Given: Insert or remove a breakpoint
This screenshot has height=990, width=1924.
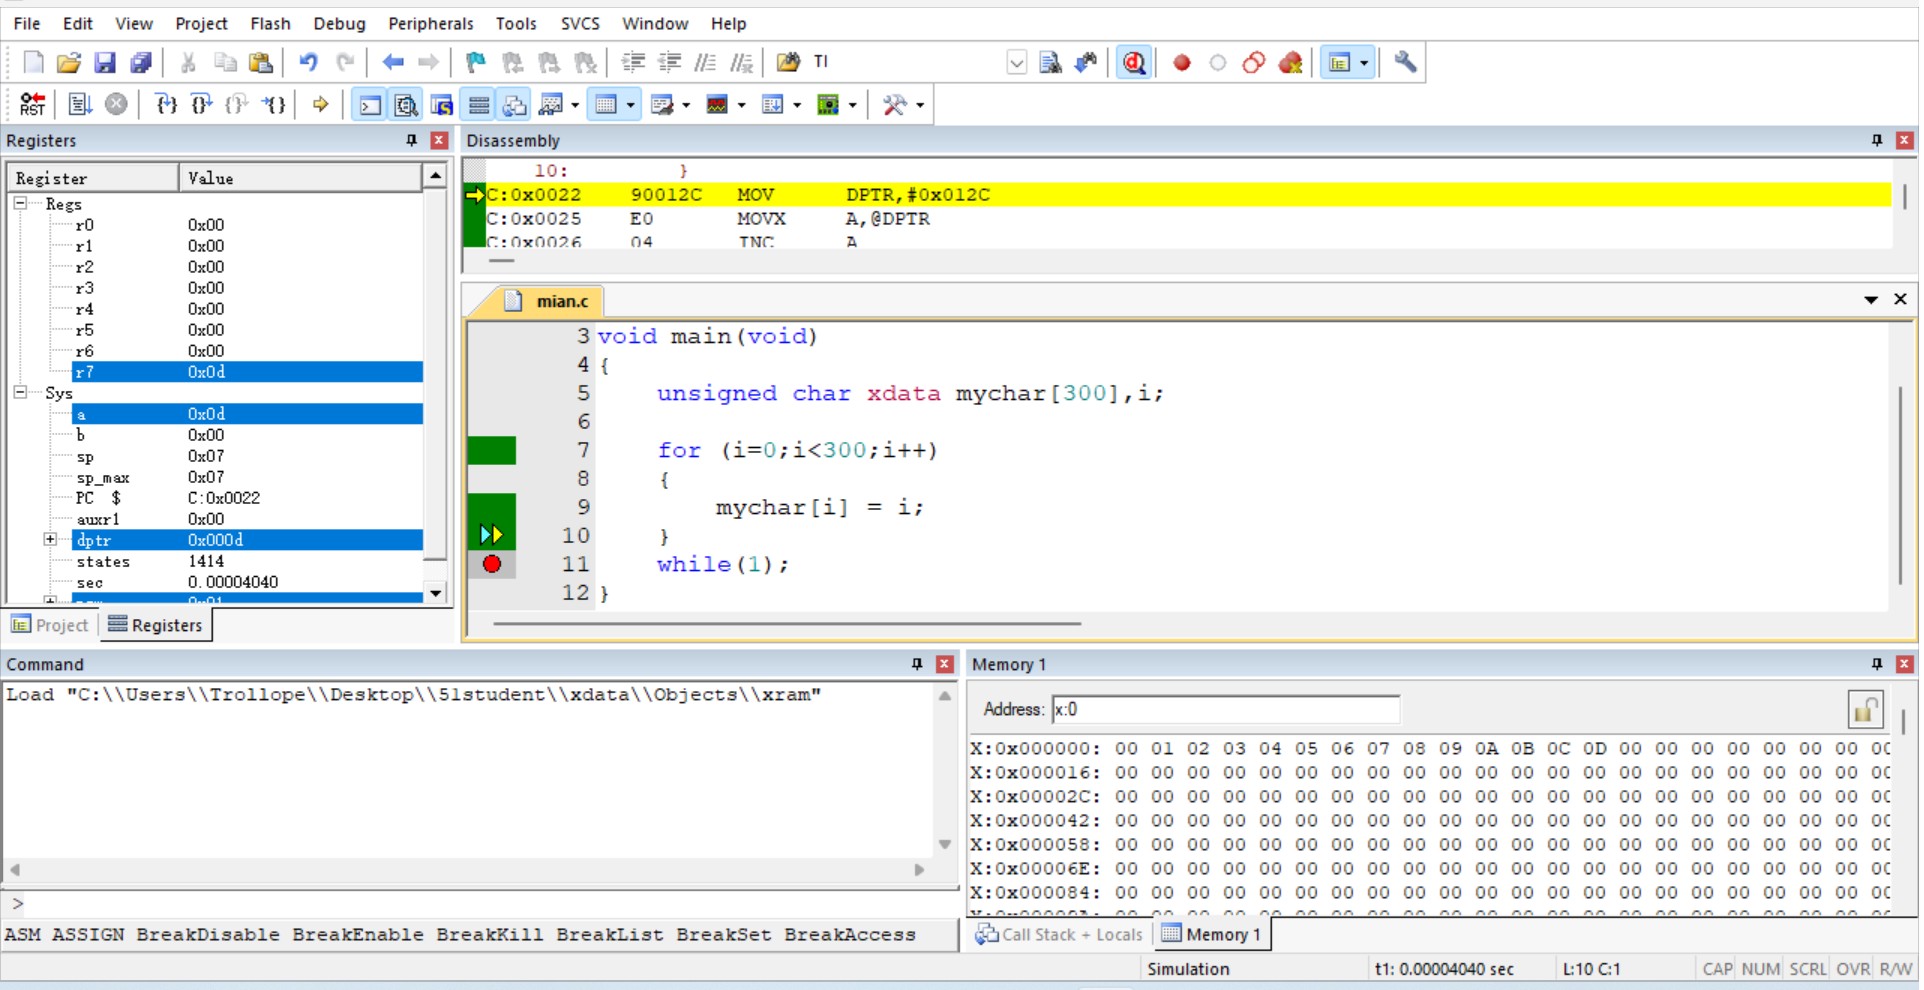Looking at the screenshot, I should 1182,62.
